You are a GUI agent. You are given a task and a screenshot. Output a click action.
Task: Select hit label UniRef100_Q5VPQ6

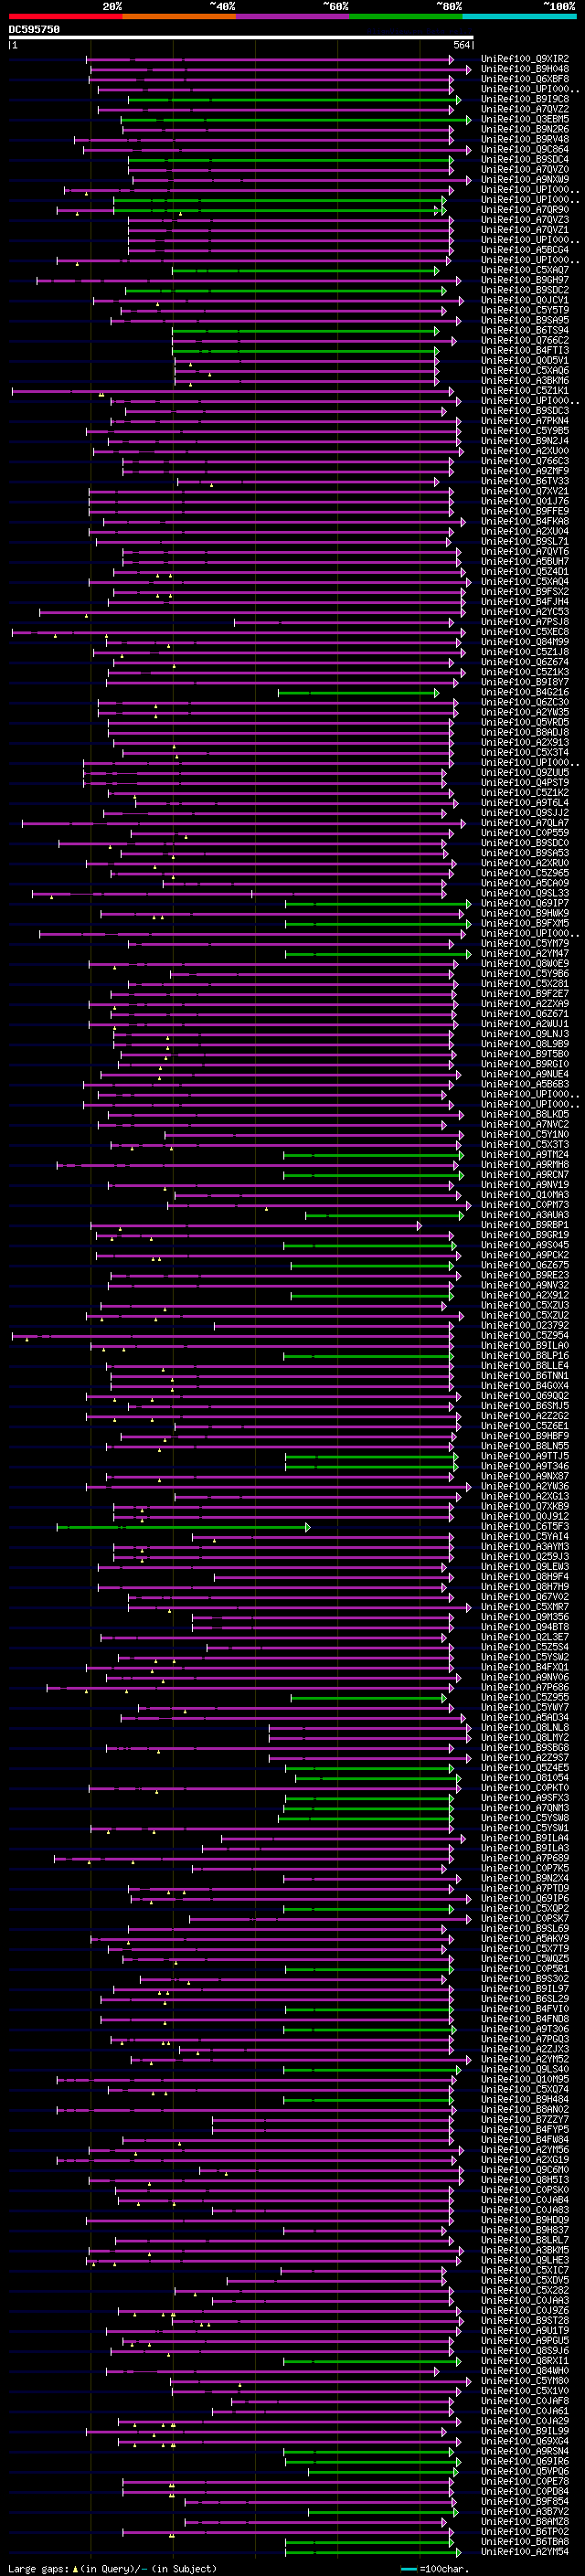[x=525, y=2471]
